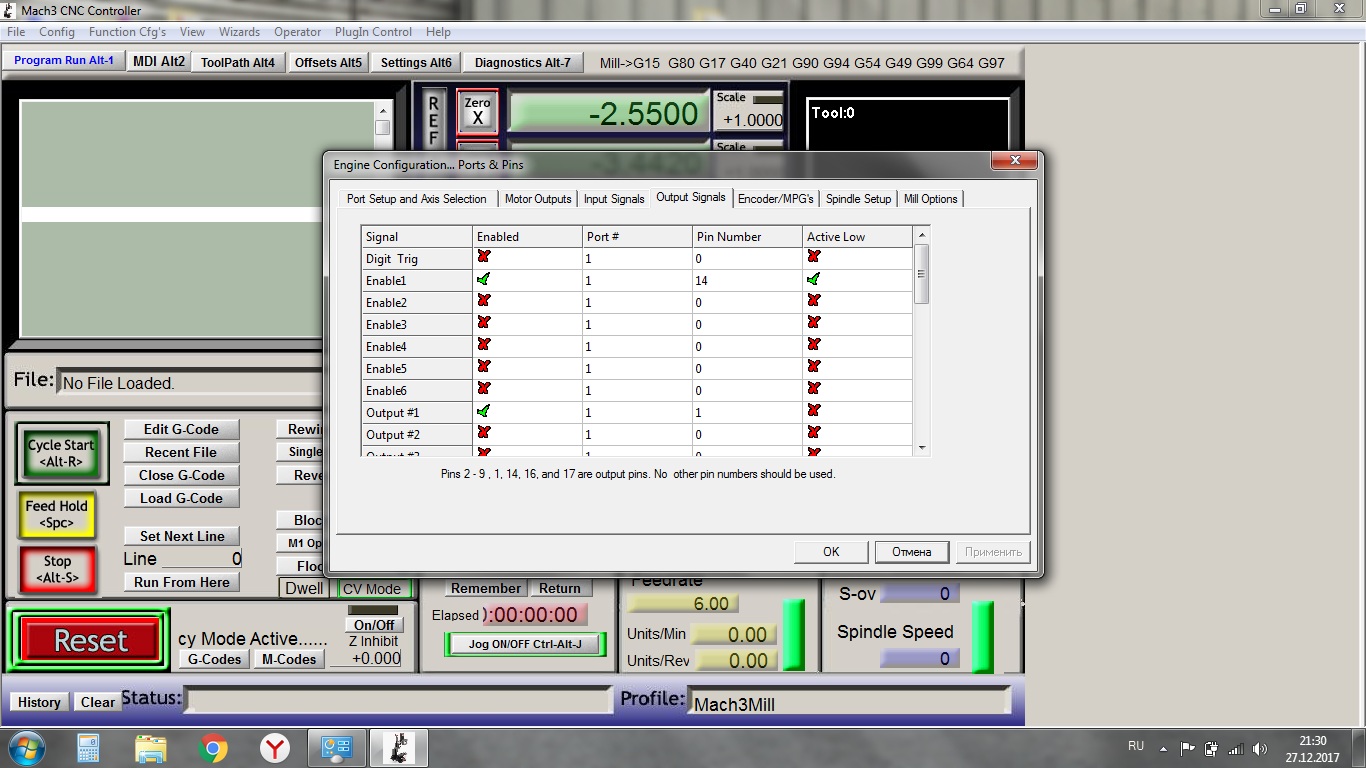Open the Port Setup and Axis Selection tab
The width and height of the screenshot is (1366, 768).
[x=416, y=199]
